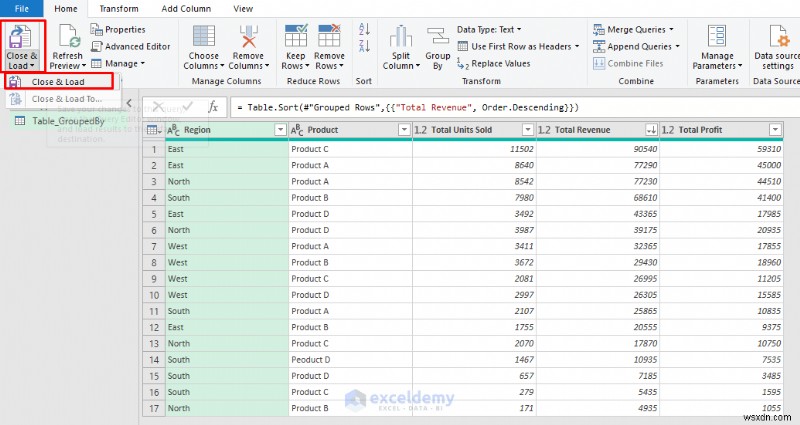The height and width of the screenshot is (425, 800).
Task: Click the Combine Files icon
Action: click(x=599, y=64)
